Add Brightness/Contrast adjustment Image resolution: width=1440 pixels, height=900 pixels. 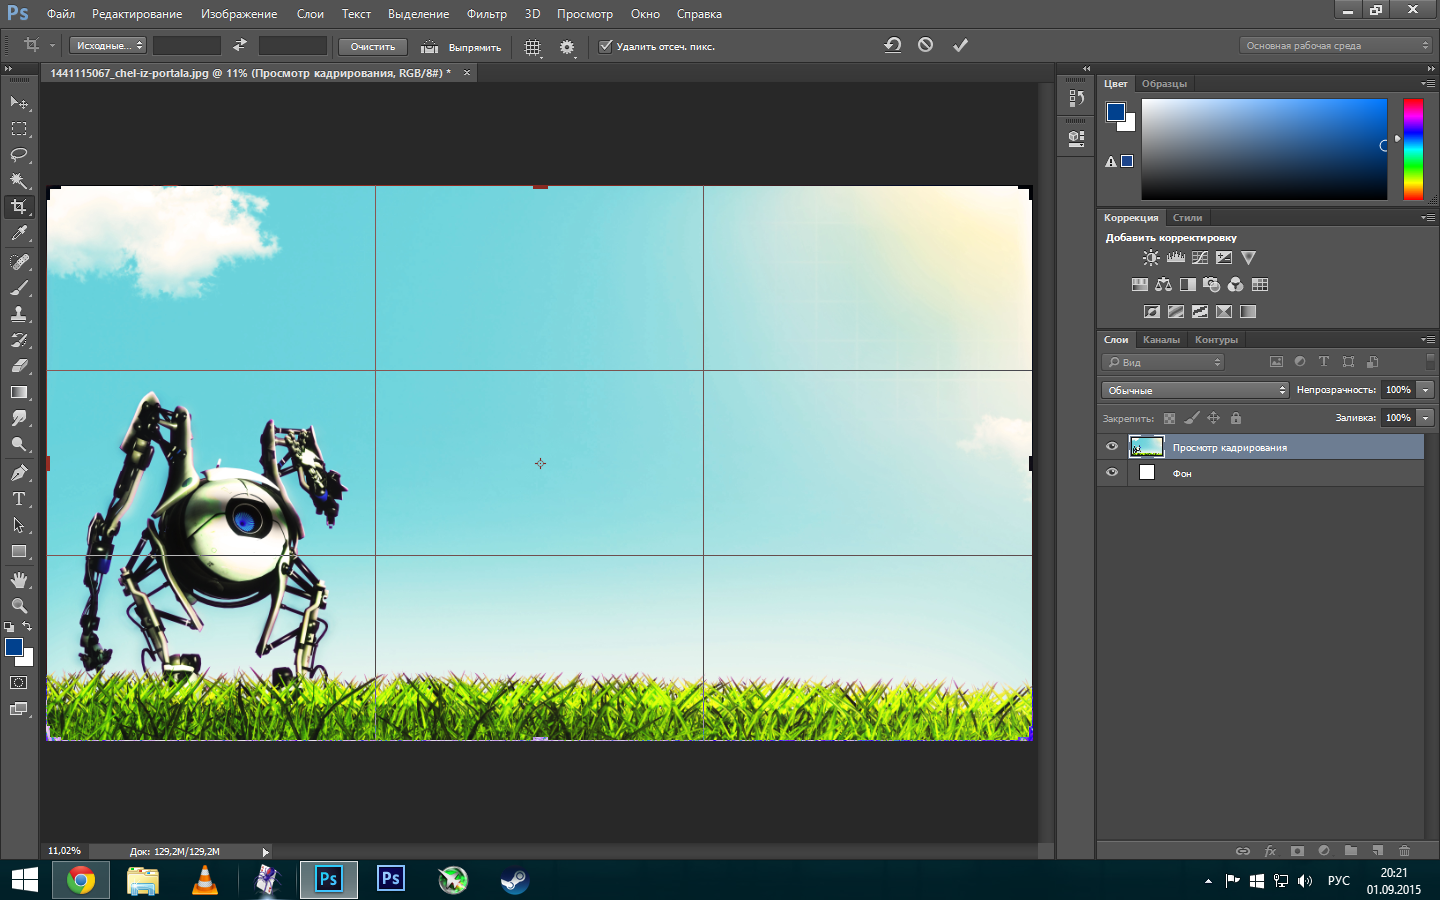(x=1151, y=258)
